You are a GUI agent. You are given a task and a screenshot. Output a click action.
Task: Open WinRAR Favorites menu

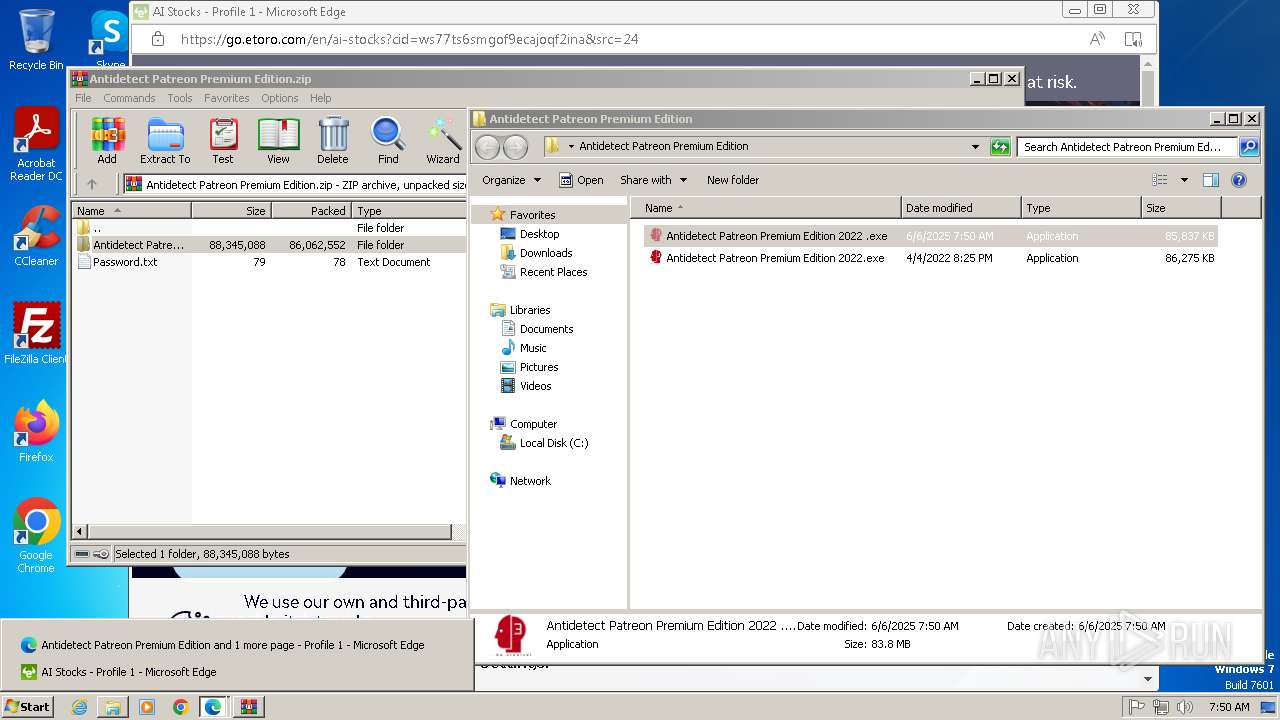pos(227,98)
